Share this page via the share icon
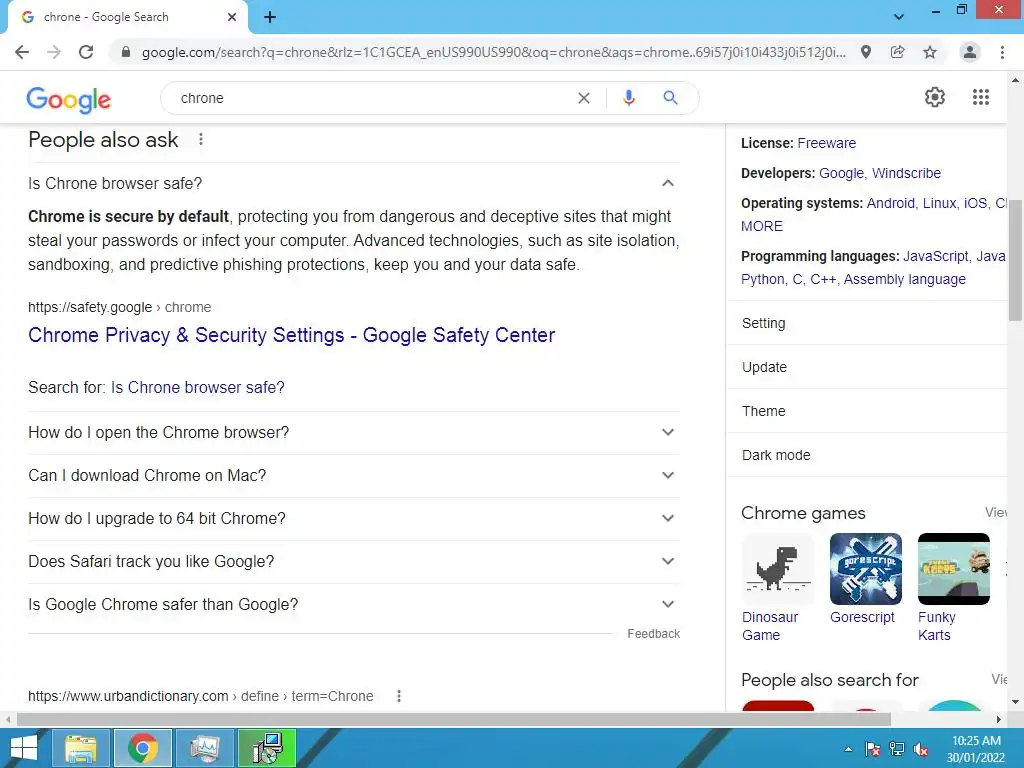Image resolution: width=1024 pixels, height=768 pixels. pyautogui.click(x=898, y=52)
